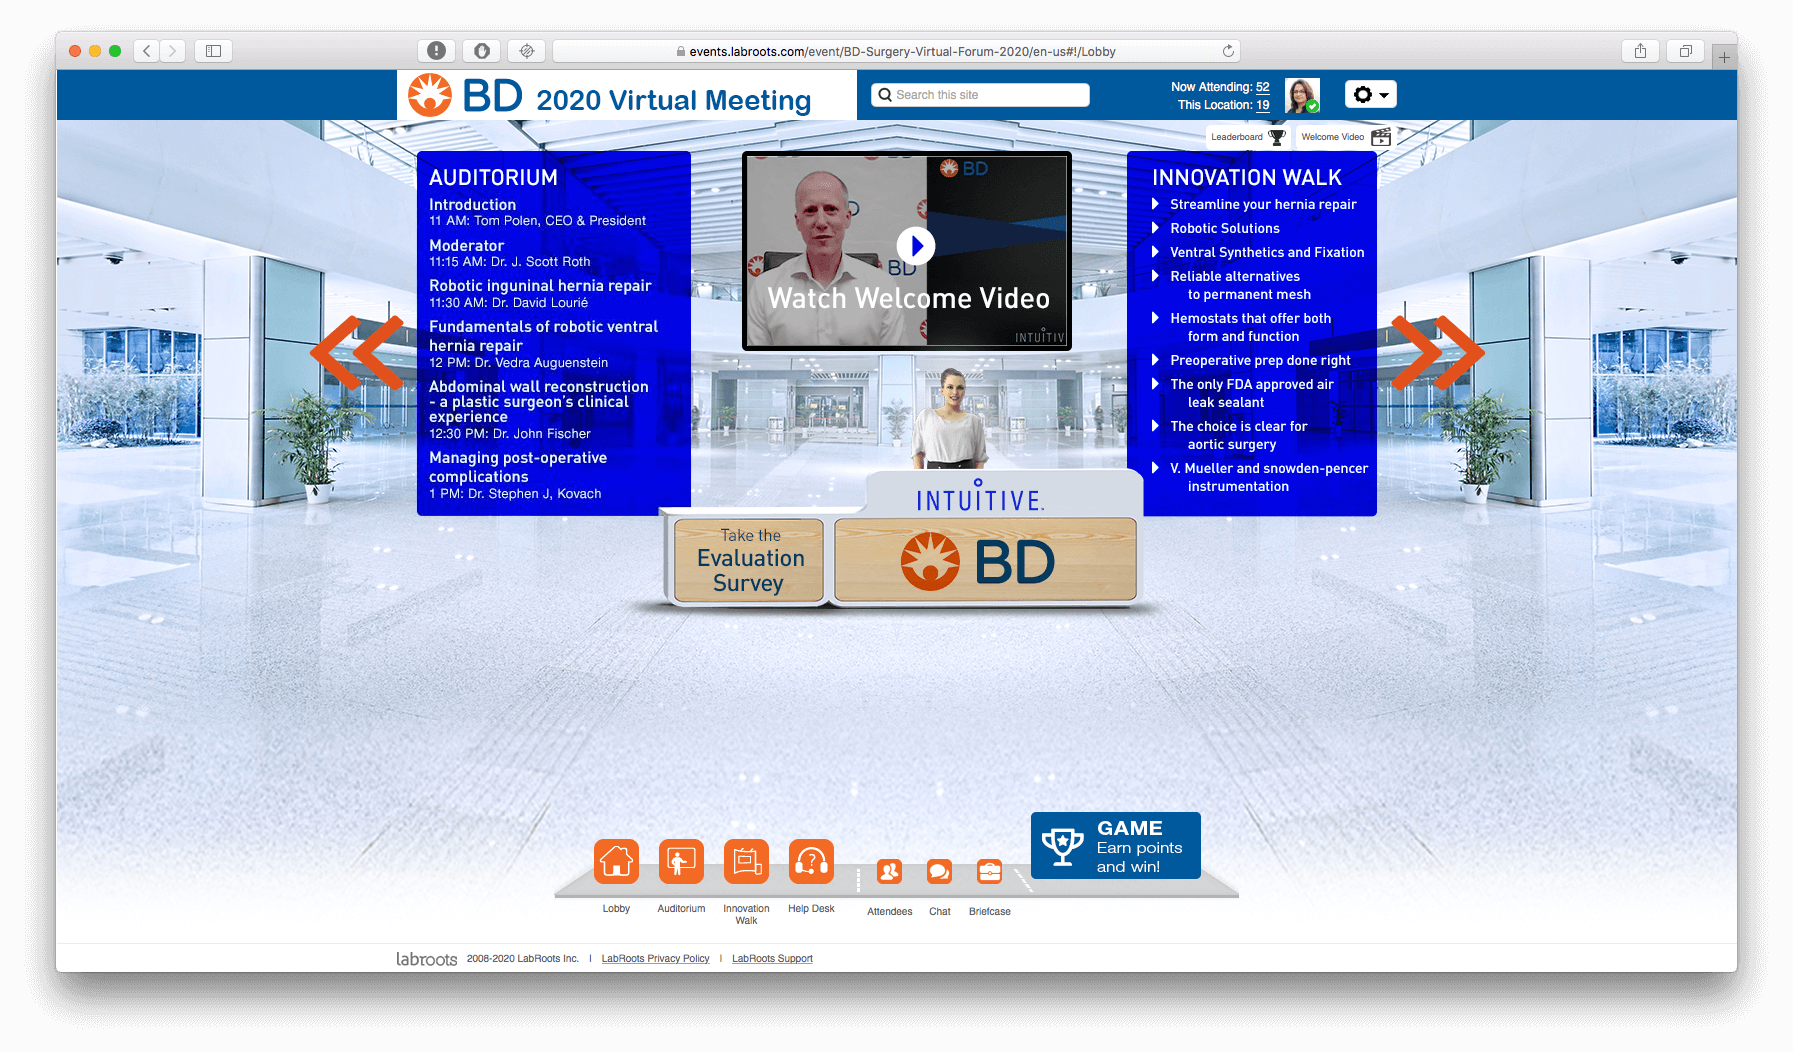The height and width of the screenshot is (1052, 1793).
Task: Select Robotic inguninal hernia repair session
Action: click(540, 293)
